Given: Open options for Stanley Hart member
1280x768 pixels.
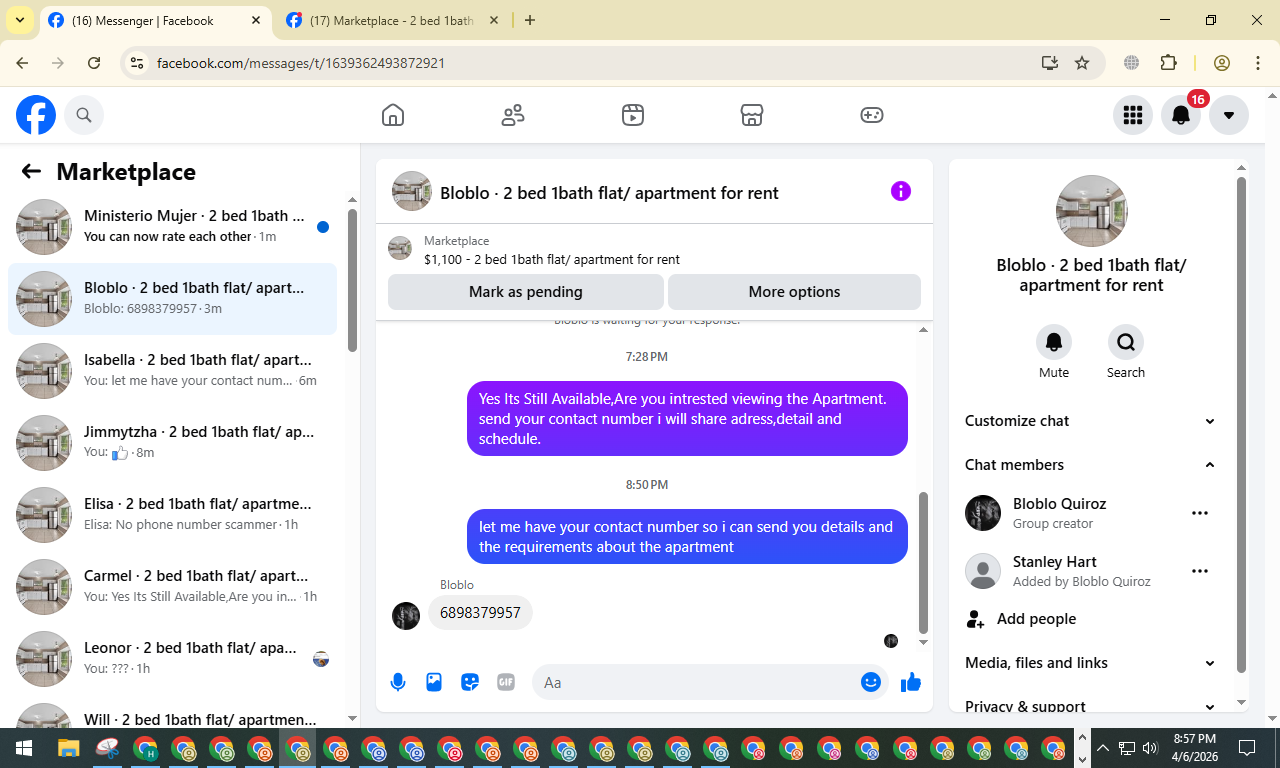Looking at the screenshot, I should pos(1200,571).
